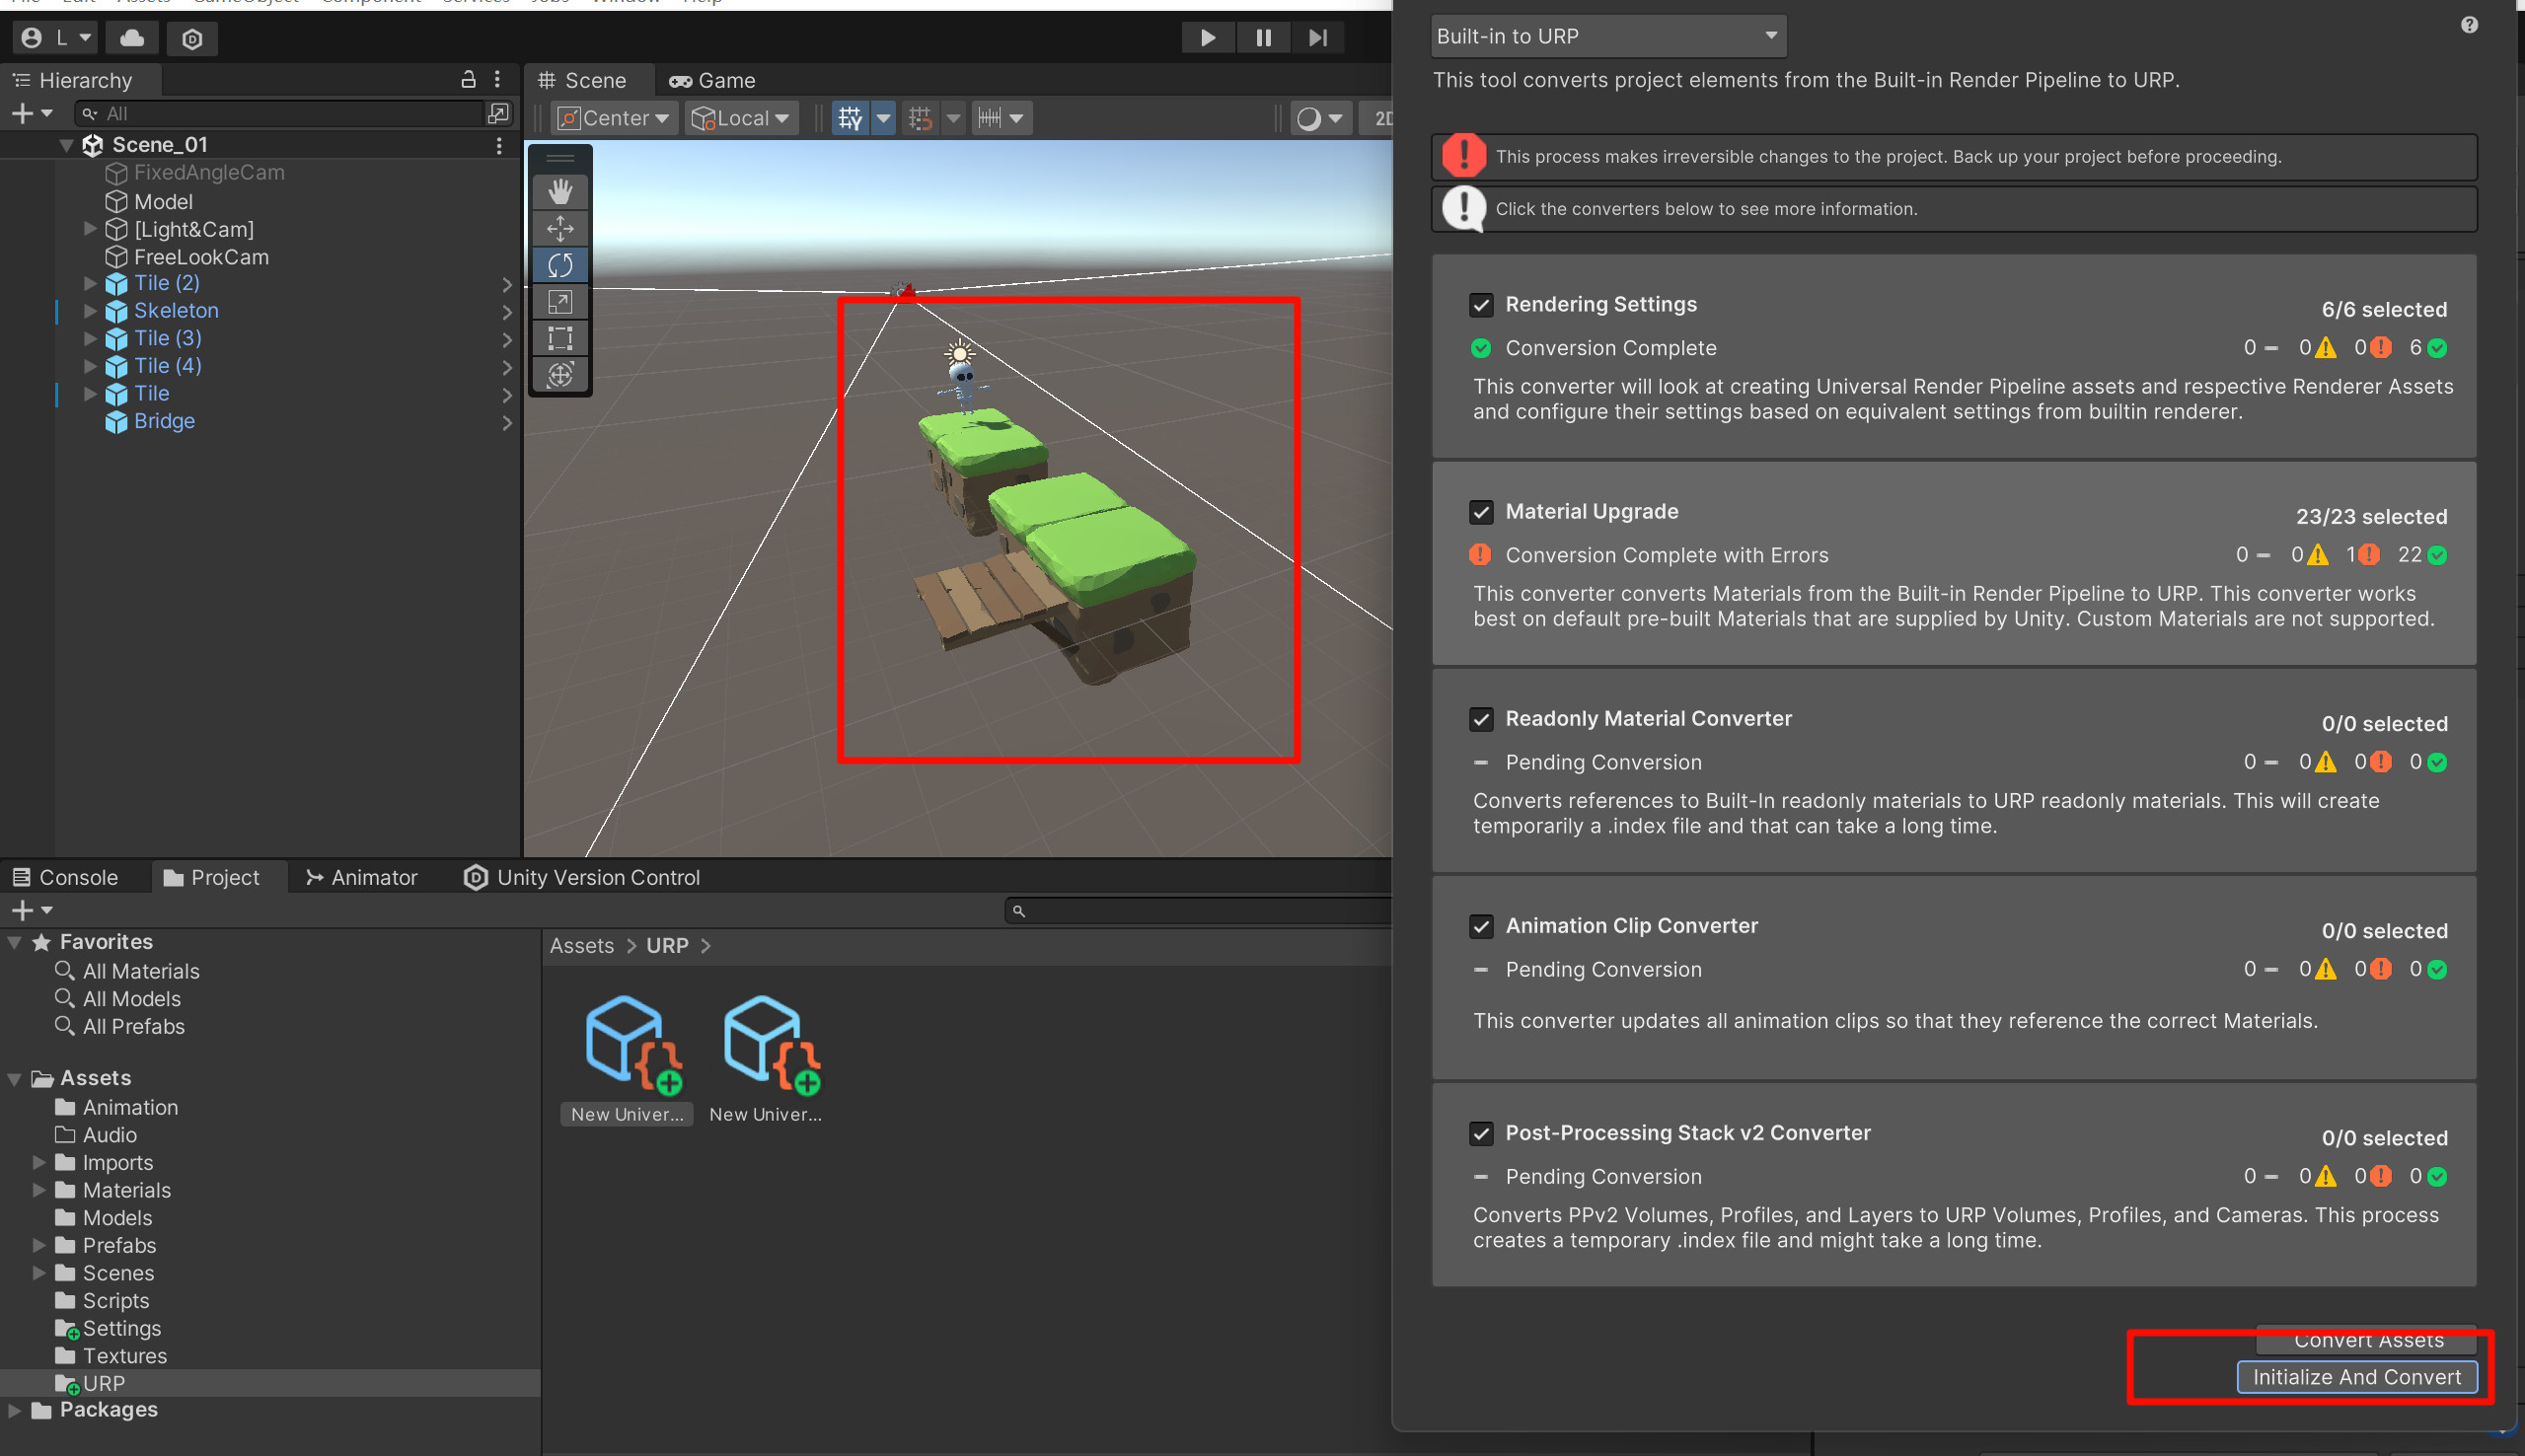Open the All Prefabs favorite
2525x1456 pixels.
tap(134, 1026)
